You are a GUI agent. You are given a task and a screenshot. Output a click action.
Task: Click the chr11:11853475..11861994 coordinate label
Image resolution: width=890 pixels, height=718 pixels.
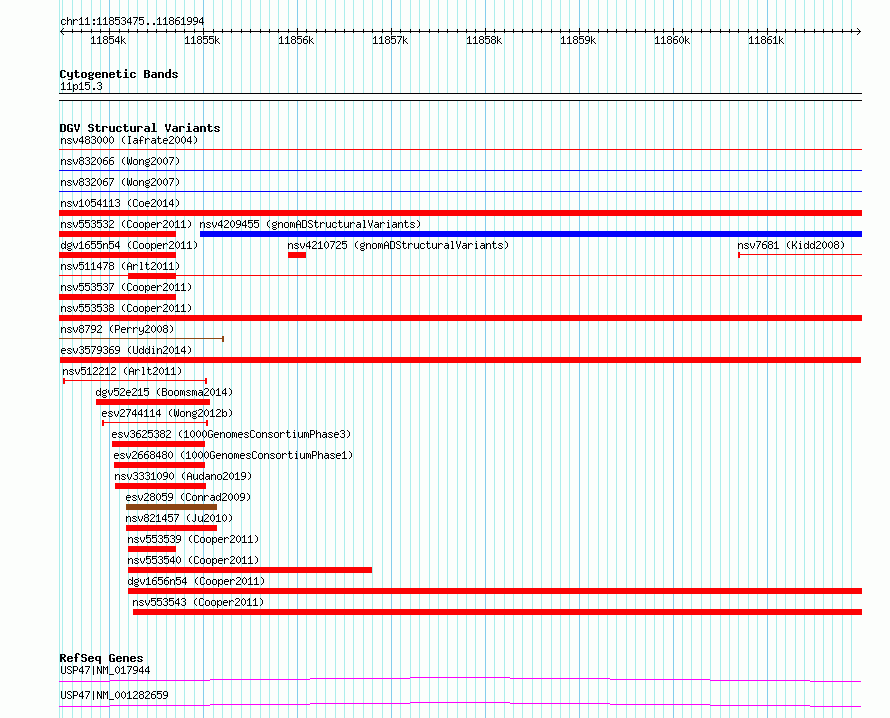coord(132,22)
